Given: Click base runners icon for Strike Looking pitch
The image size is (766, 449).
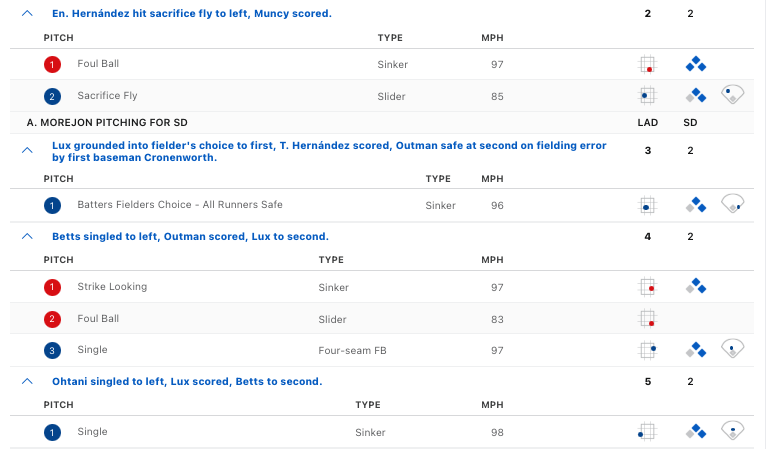Looking at the screenshot, I should pyautogui.click(x=696, y=287).
